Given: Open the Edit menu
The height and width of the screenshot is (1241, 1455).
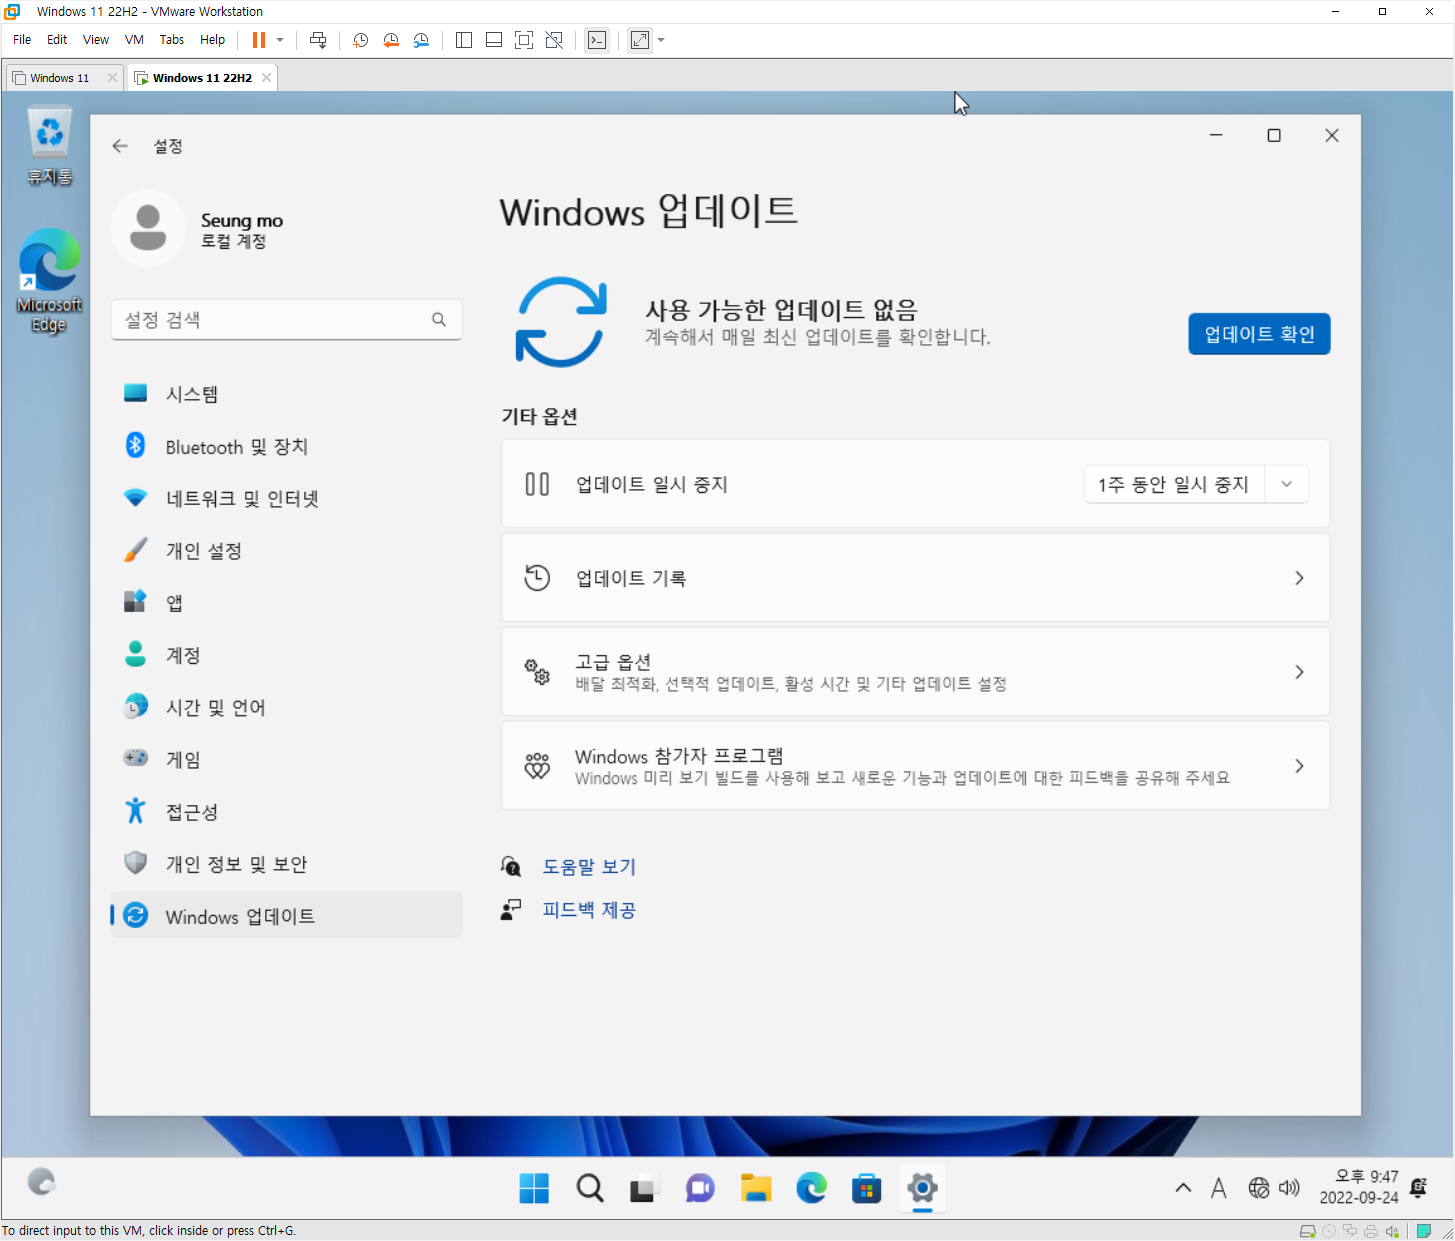Looking at the screenshot, I should [x=57, y=40].
